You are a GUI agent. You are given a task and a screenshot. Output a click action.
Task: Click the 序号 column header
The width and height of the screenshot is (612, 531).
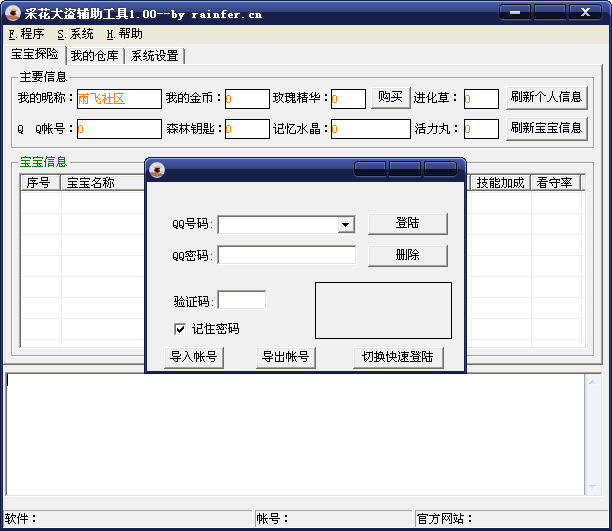(x=41, y=183)
